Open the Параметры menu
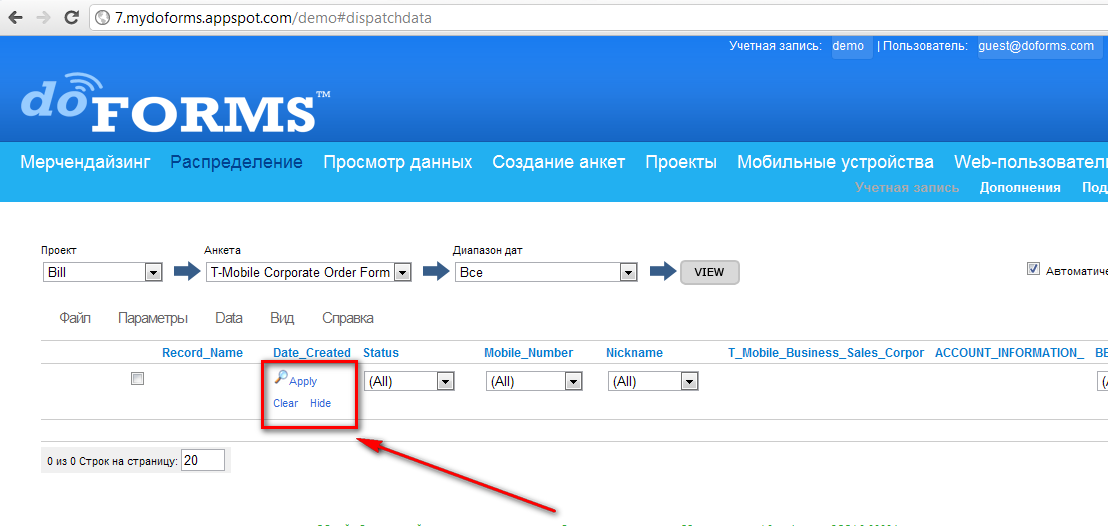 click(153, 318)
